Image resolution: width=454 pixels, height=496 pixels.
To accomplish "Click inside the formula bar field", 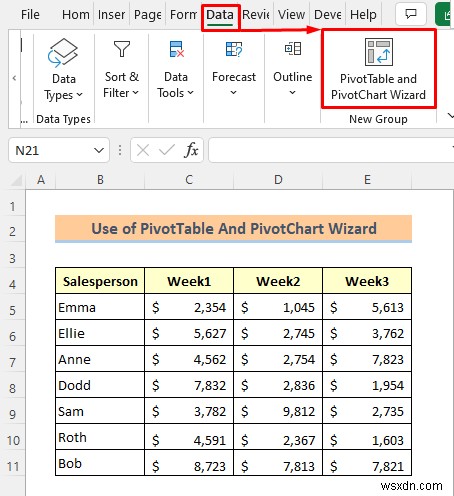I will 331,150.
